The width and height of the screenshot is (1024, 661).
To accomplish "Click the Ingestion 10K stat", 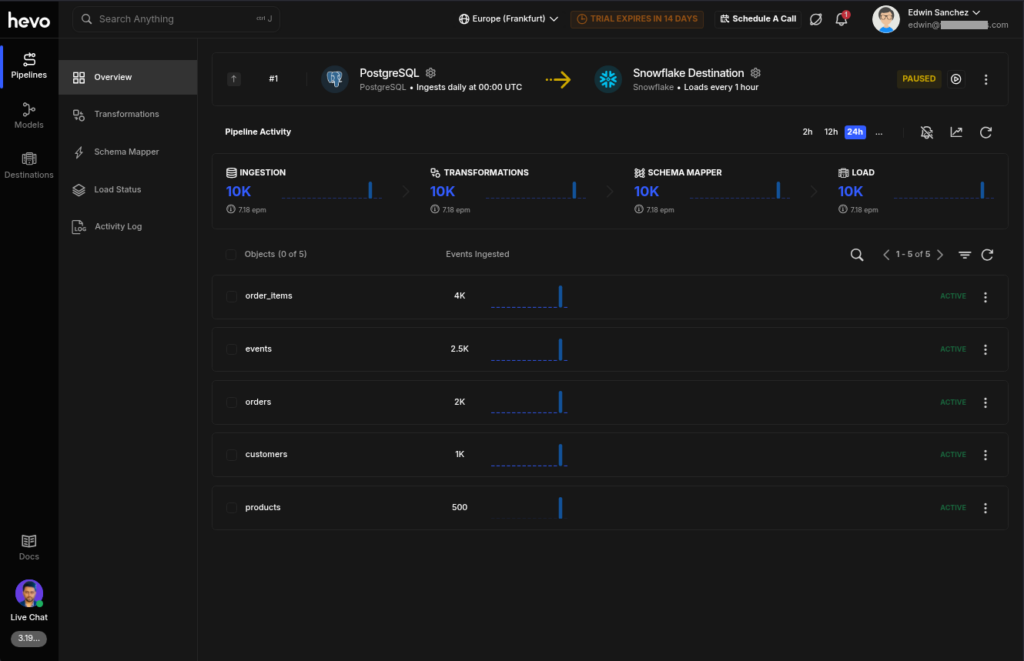I will coord(238,191).
